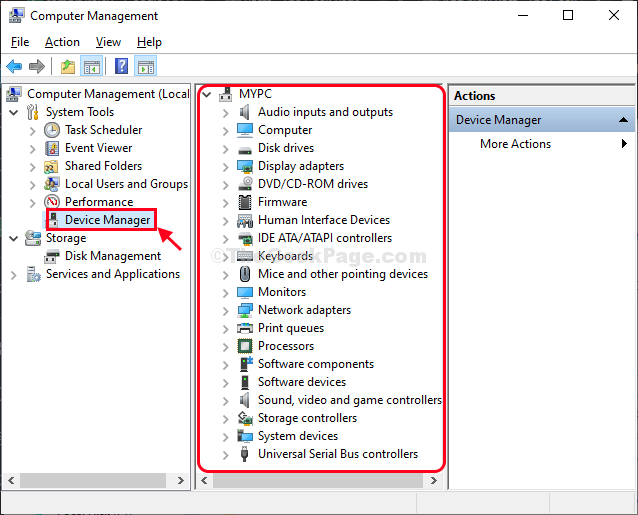The height and width of the screenshot is (515, 638).
Task: Click the Human Interface Devices icon
Action: coord(245,220)
